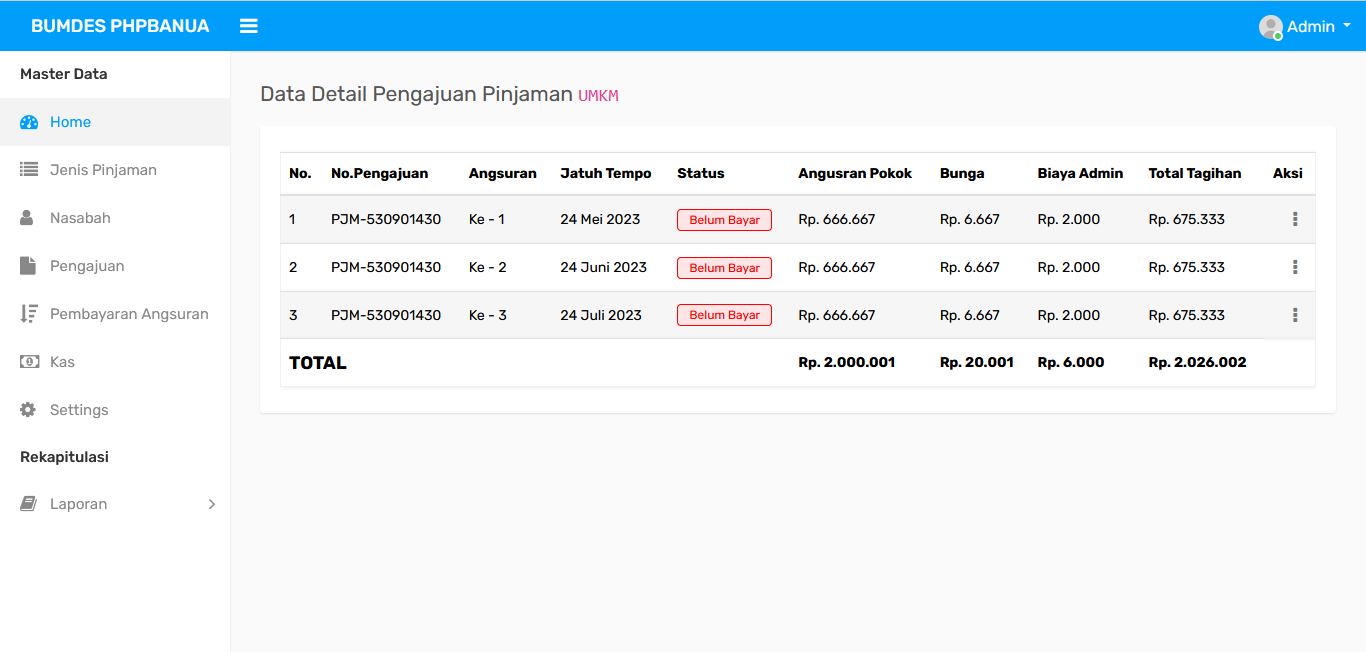Click the Jenis Pinjaman list icon
The width and height of the screenshot is (1366, 652).
[29, 170]
